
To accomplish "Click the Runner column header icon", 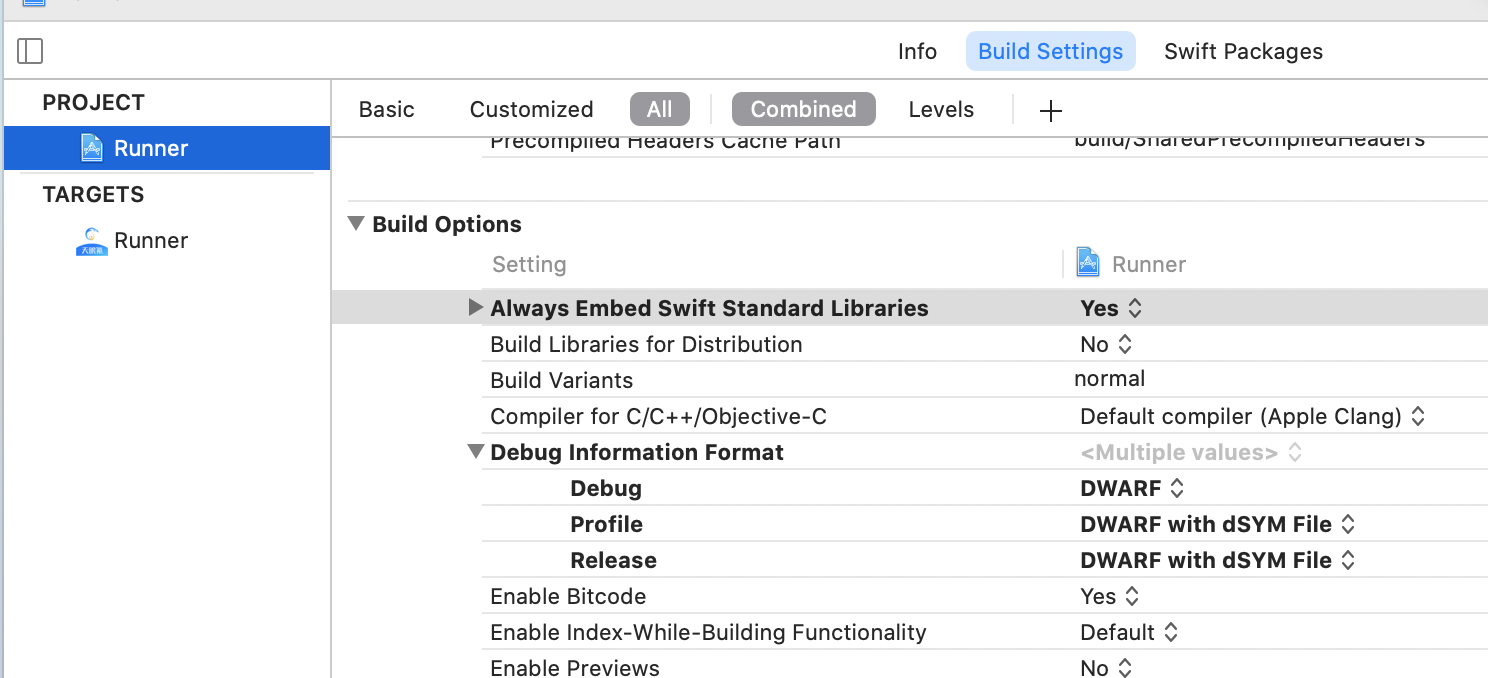I will (1088, 264).
